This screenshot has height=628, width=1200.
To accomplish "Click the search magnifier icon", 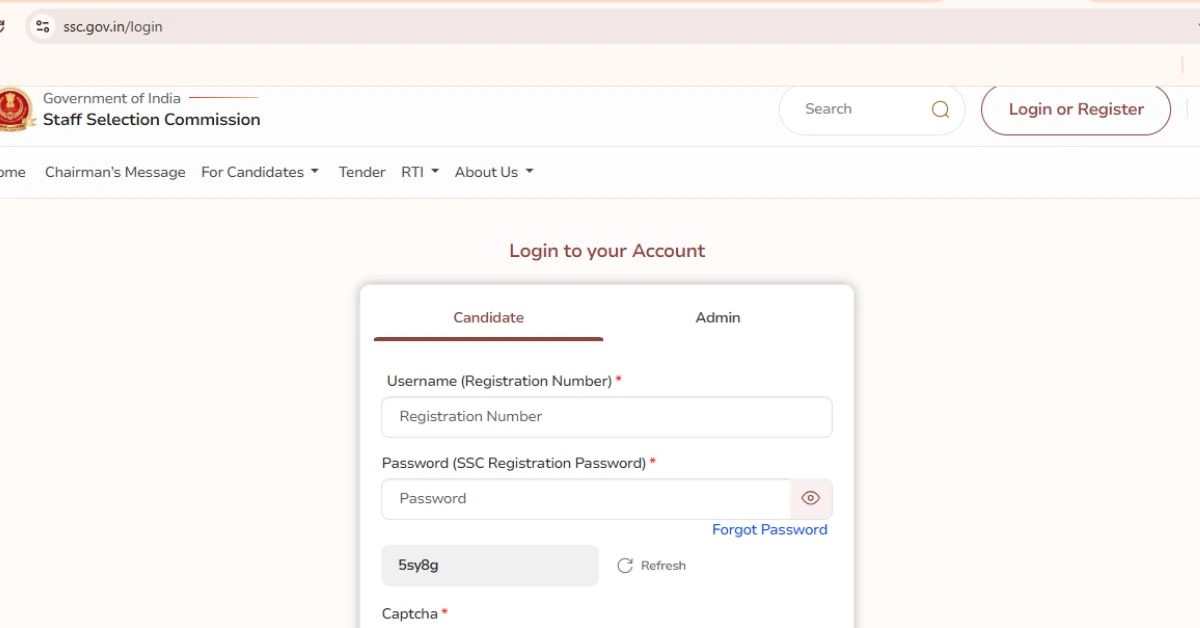I will pyautogui.click(x=940, y=110).
